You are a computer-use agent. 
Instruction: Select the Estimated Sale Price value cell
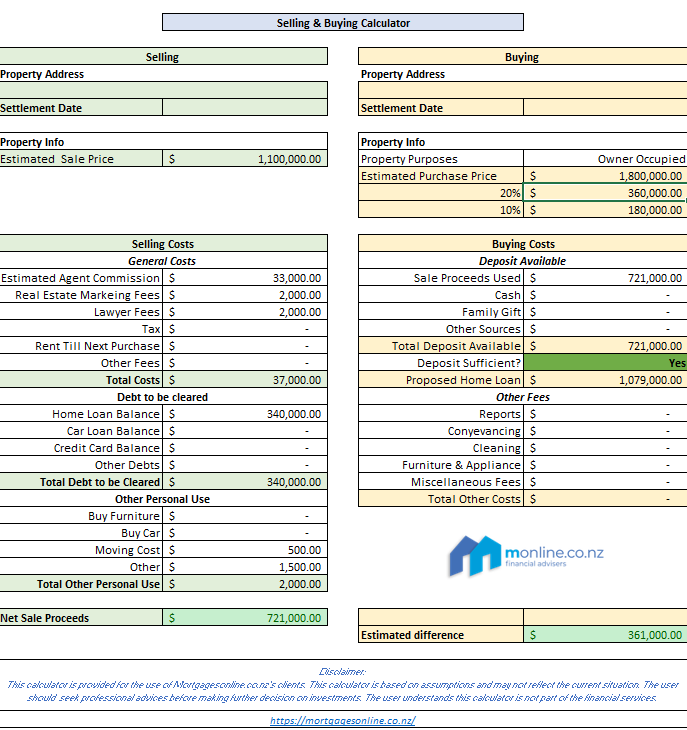(245, 159)
